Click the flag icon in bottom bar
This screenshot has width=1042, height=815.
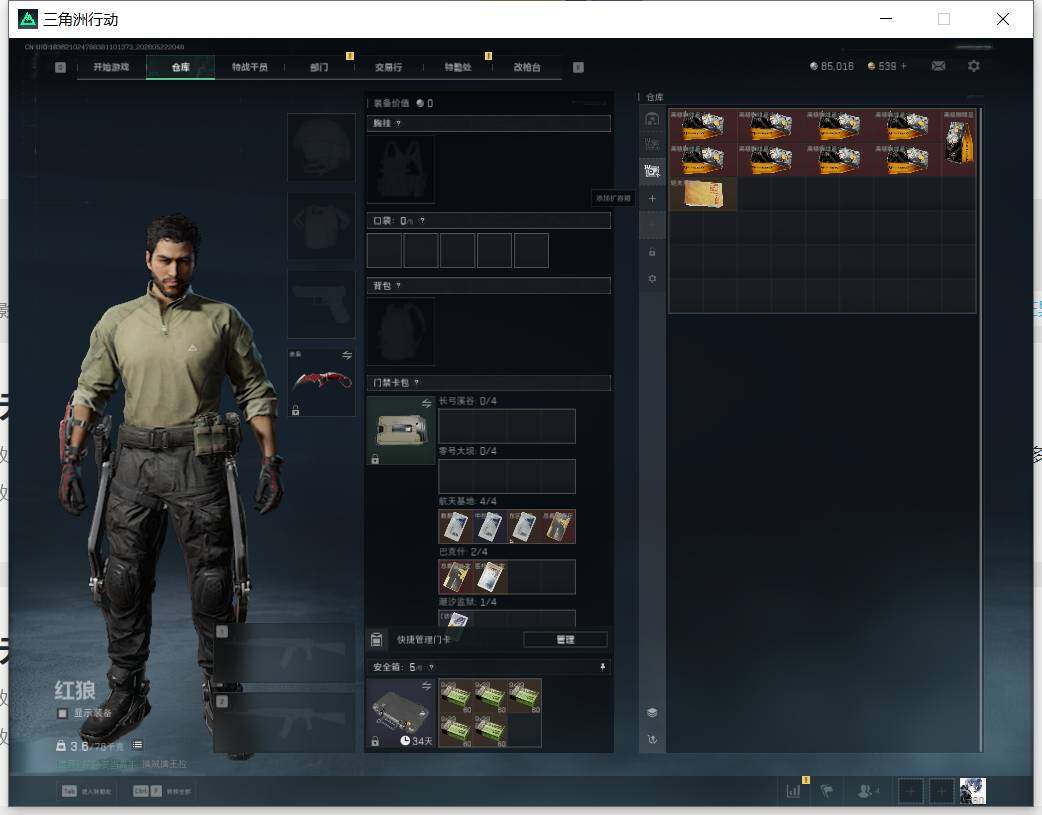tap(827, 791)
